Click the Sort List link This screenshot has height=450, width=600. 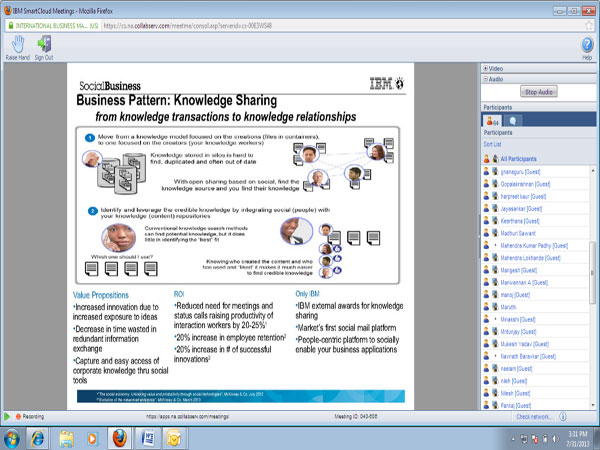492,144
